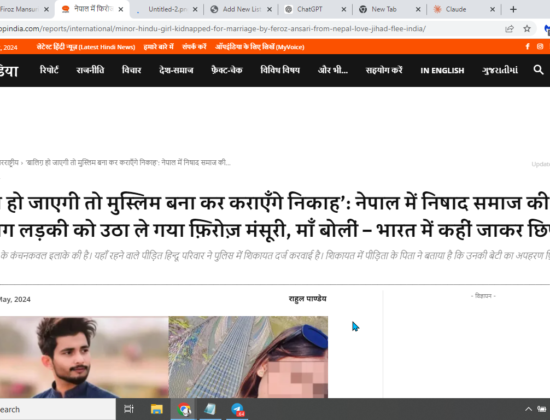The height and width of the screenshot is (420, 550).
Task: Close the Firoz Mansuri tab
Action: 46,9
